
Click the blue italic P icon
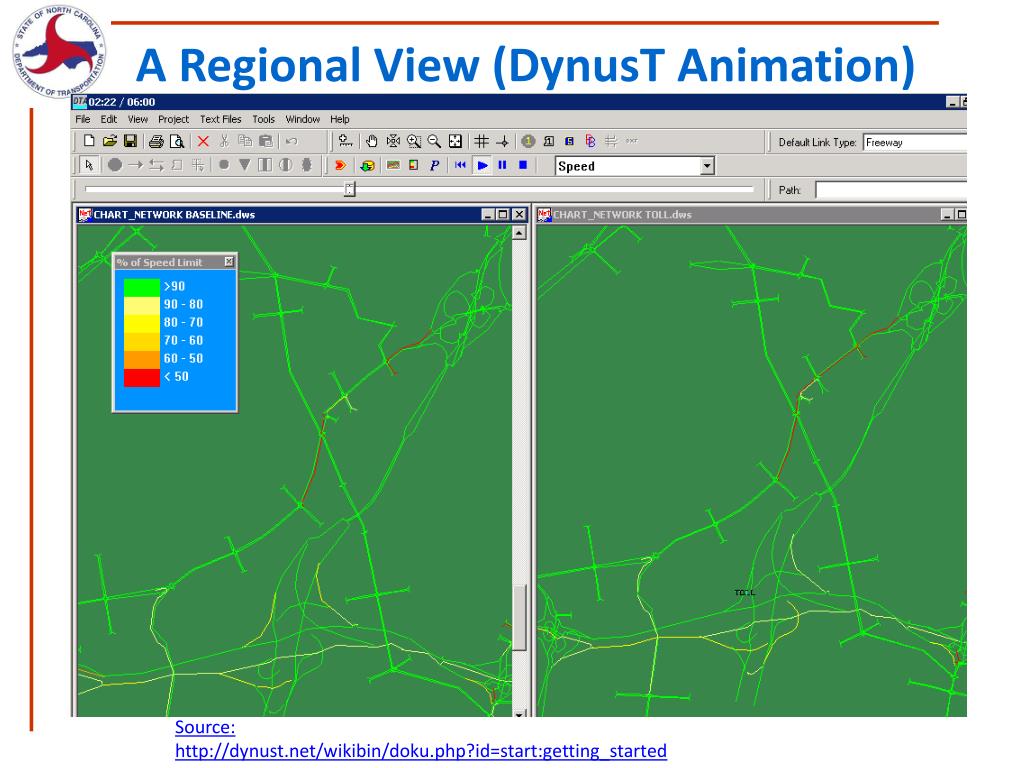(434, 165)
